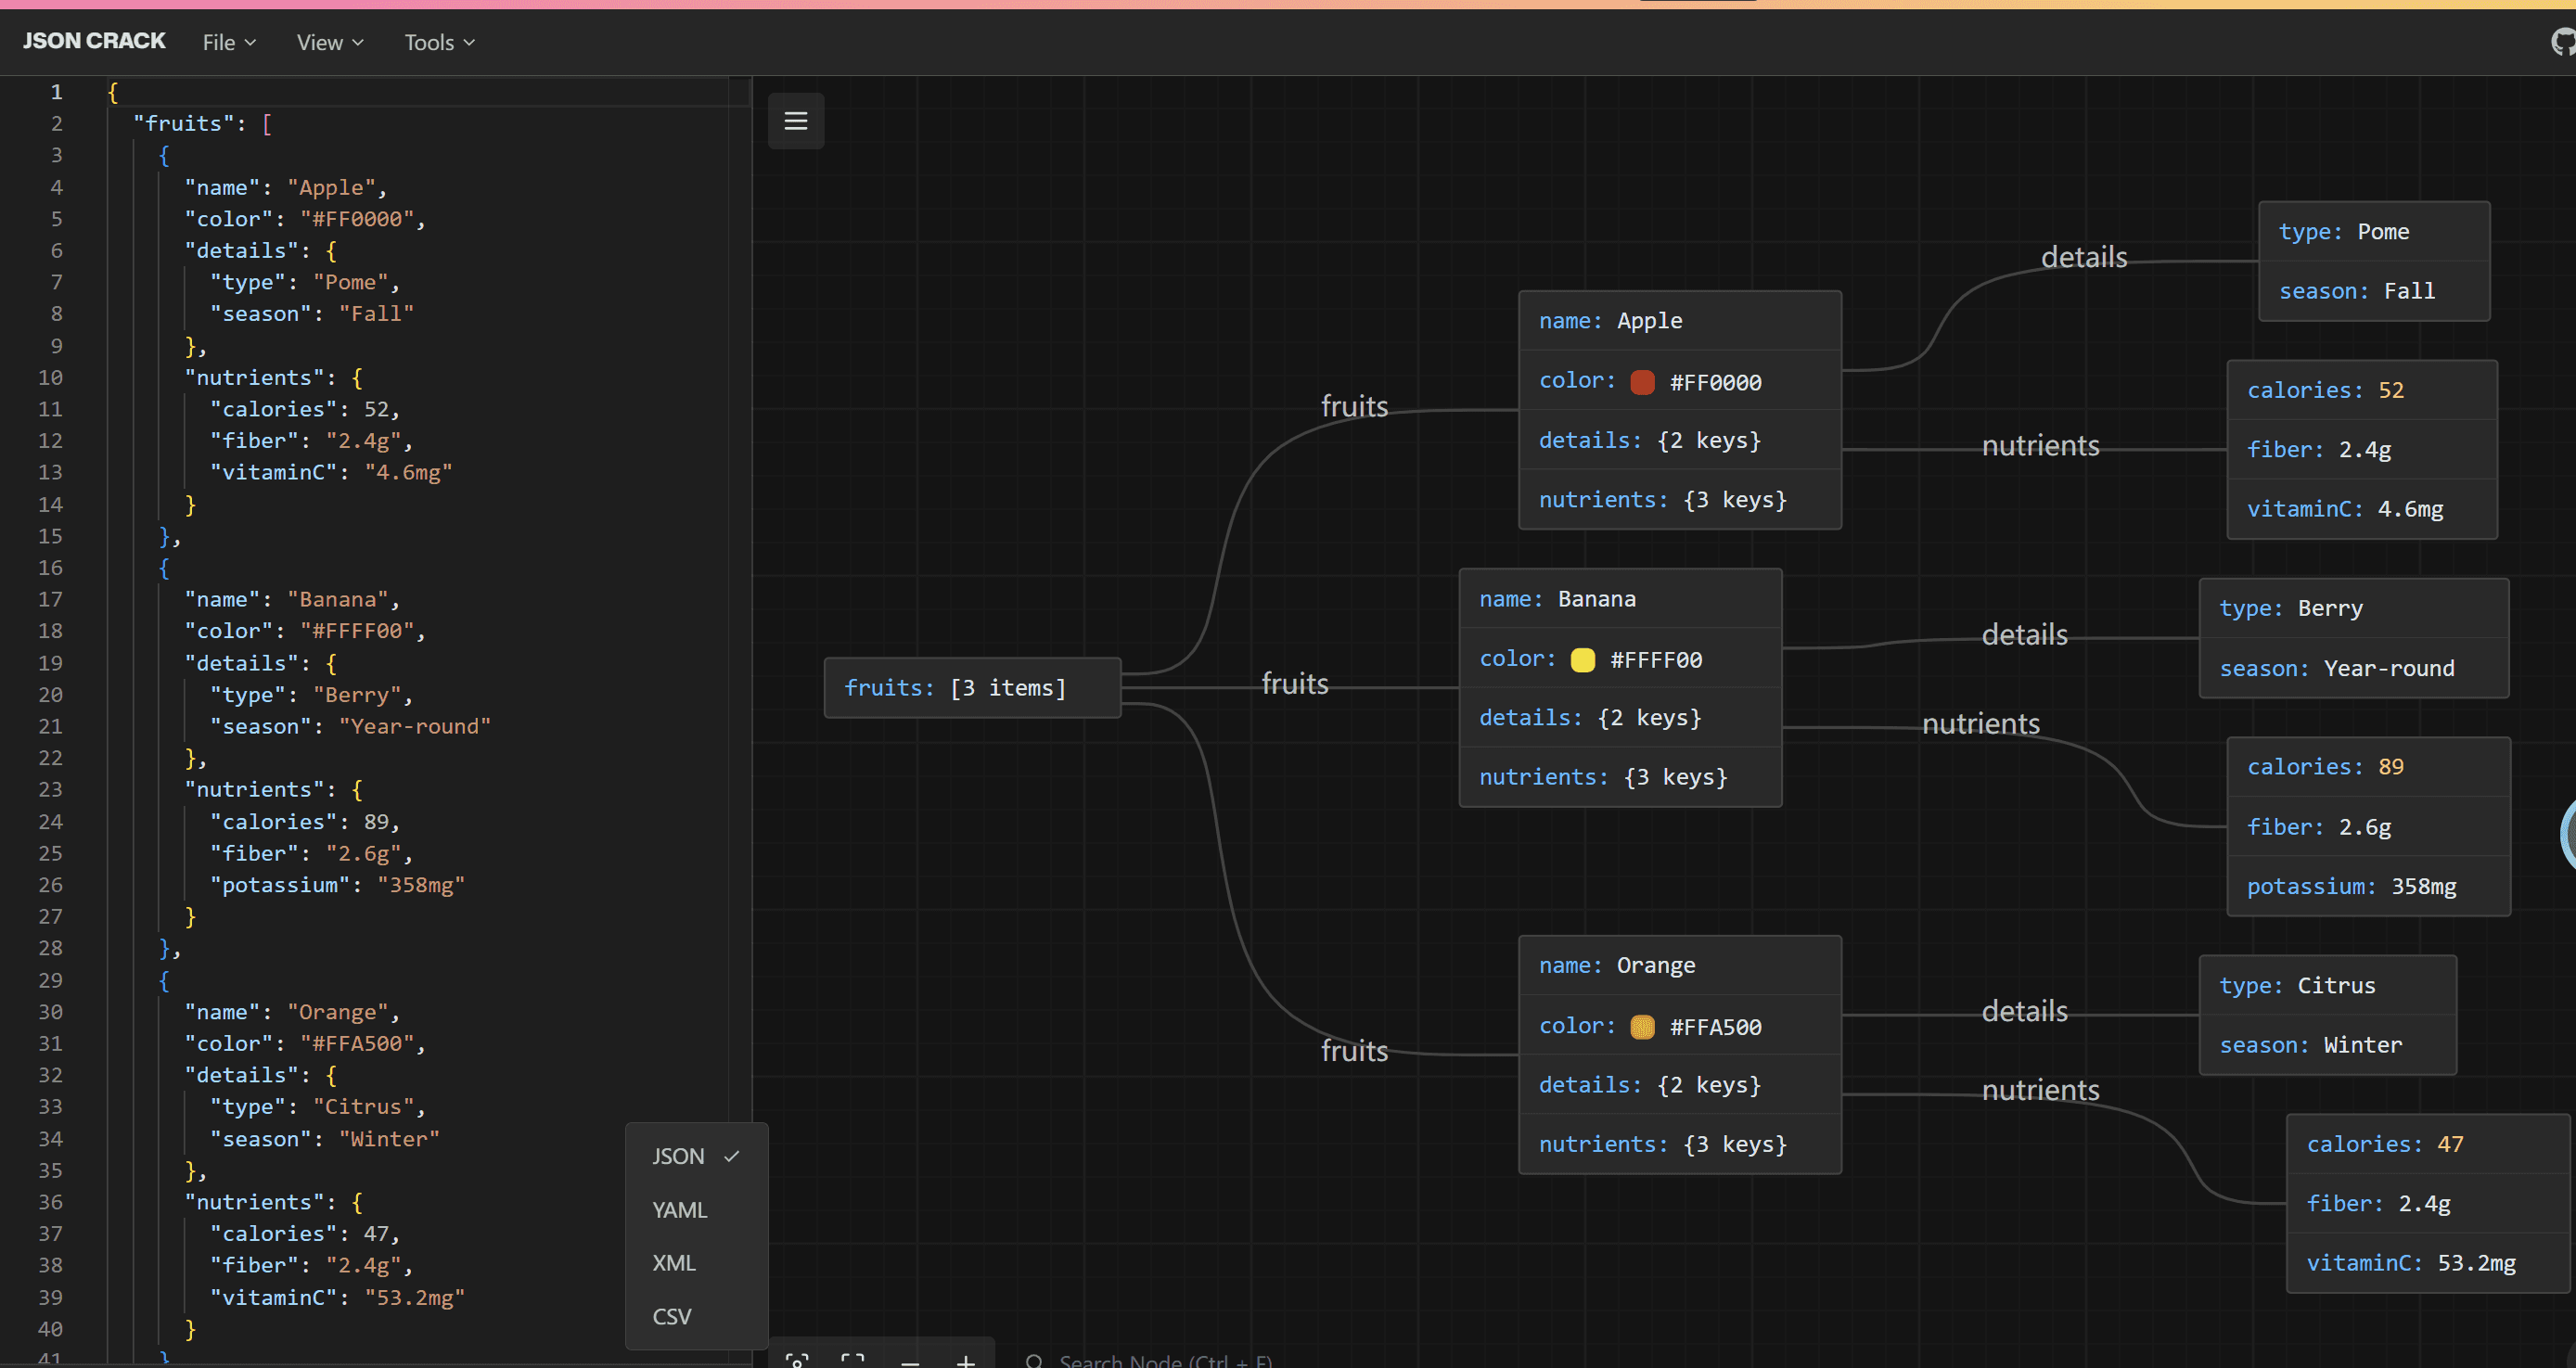Click the nutrients {3 keys} row in Apple node

click(x=1680, y=500)
